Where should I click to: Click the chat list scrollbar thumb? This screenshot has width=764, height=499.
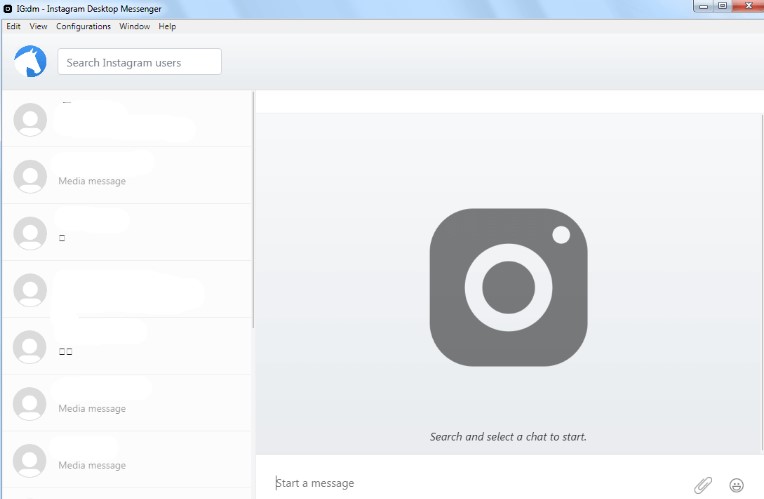253,210
